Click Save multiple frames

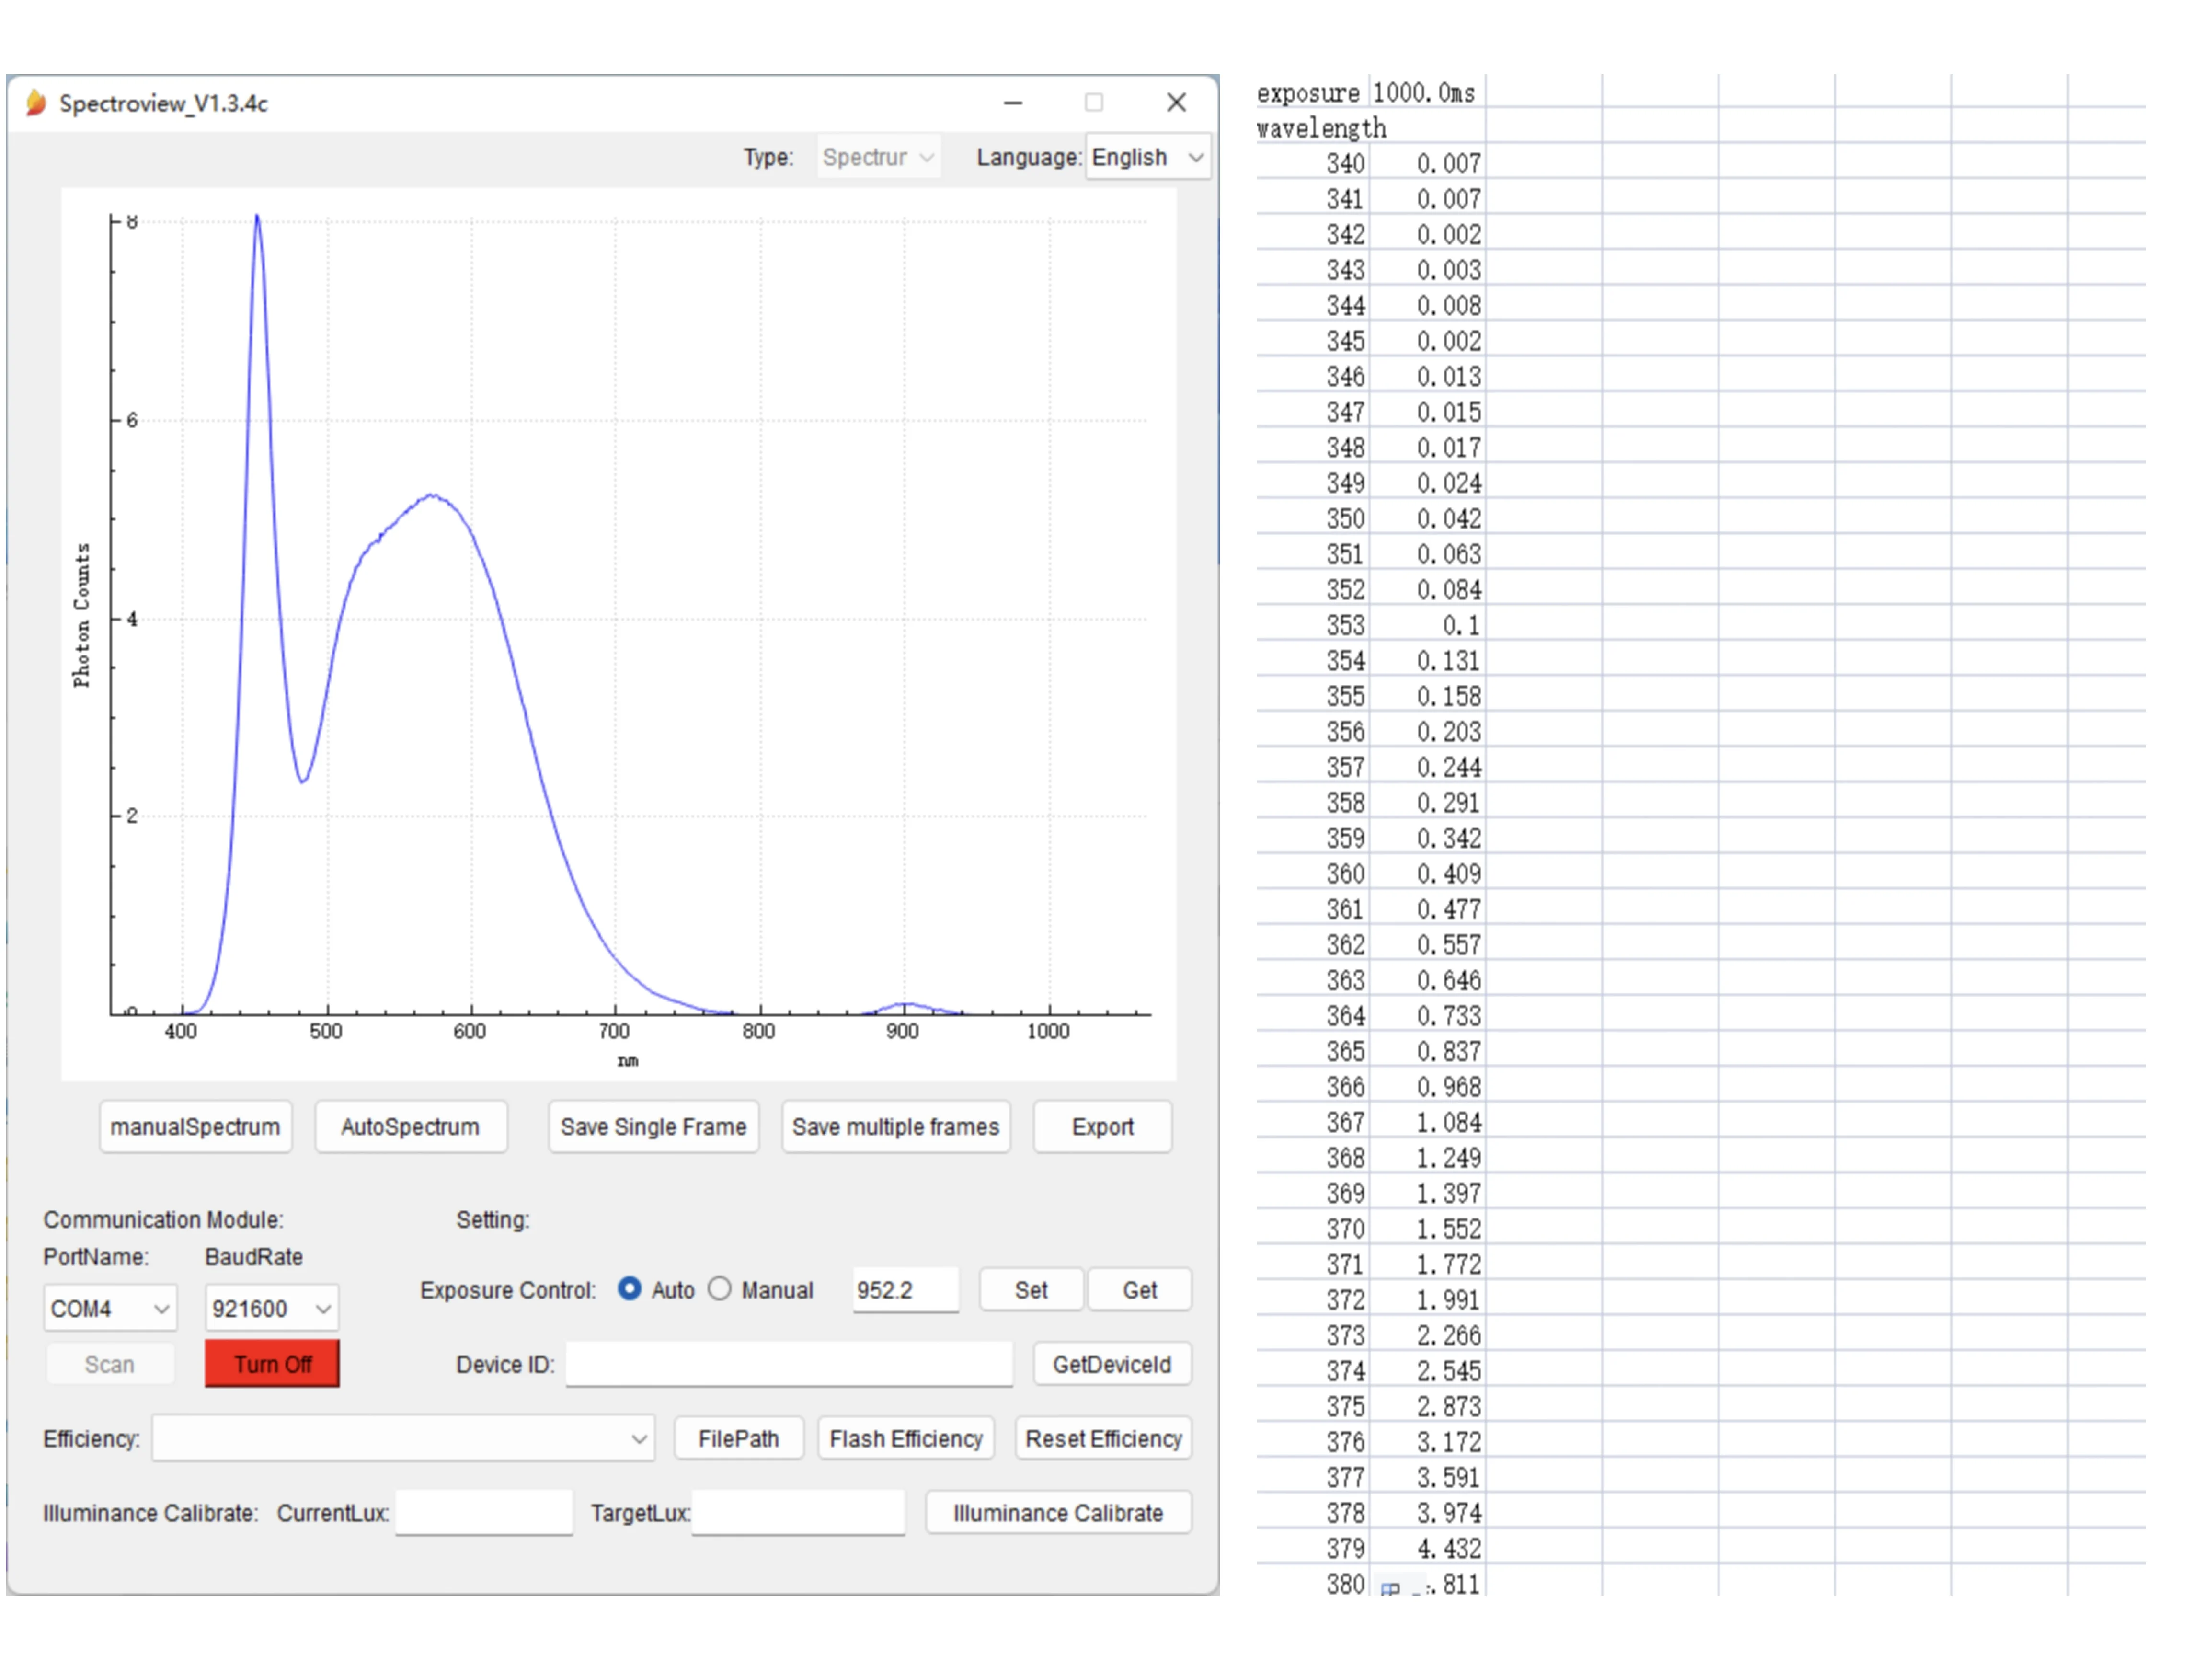point(895,1127)
